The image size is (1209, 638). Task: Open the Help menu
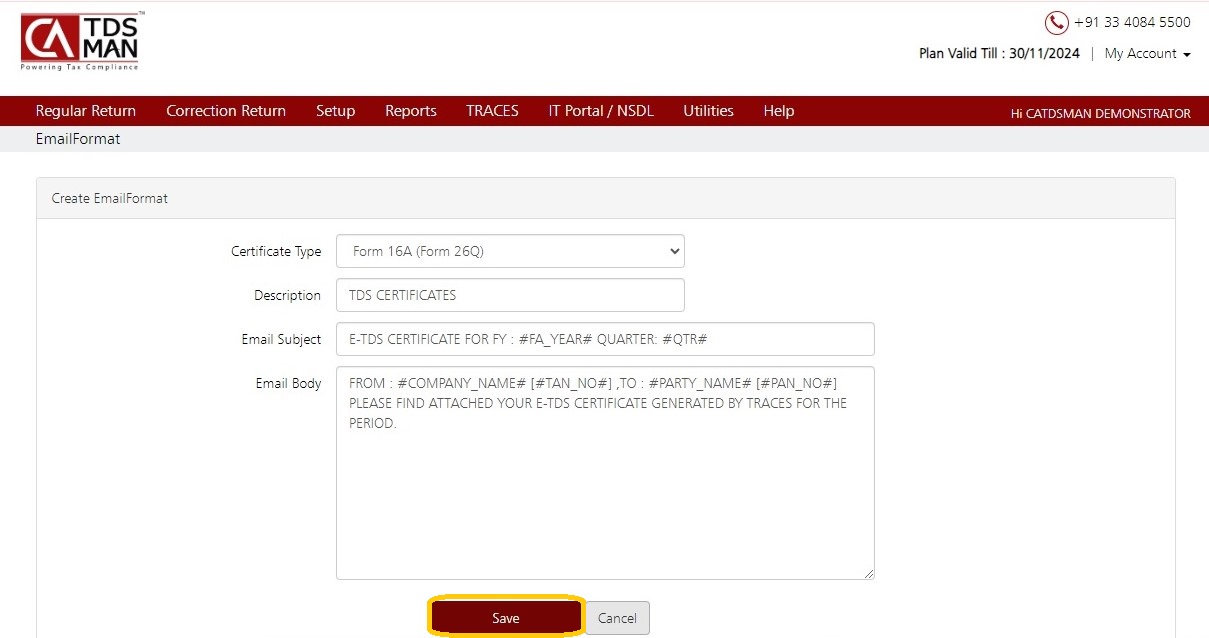click(778, 111)
